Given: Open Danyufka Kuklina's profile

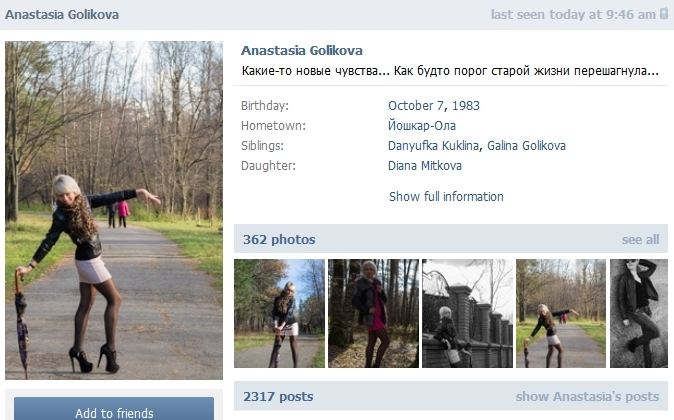Looking at the screenshot, I should [x=433, y=146].
